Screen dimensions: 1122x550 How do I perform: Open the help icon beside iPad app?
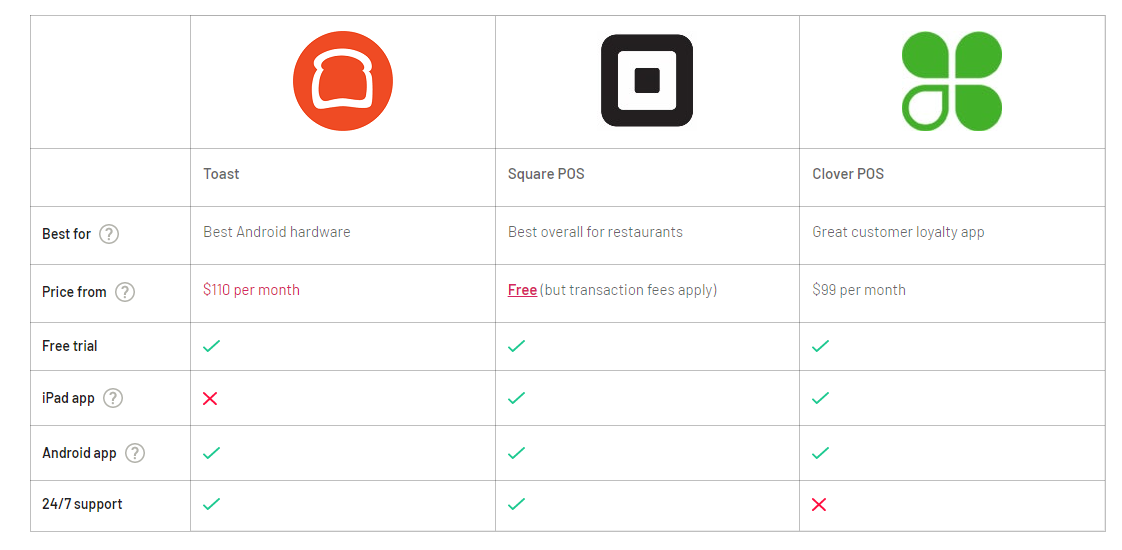(x=112, y=398)
